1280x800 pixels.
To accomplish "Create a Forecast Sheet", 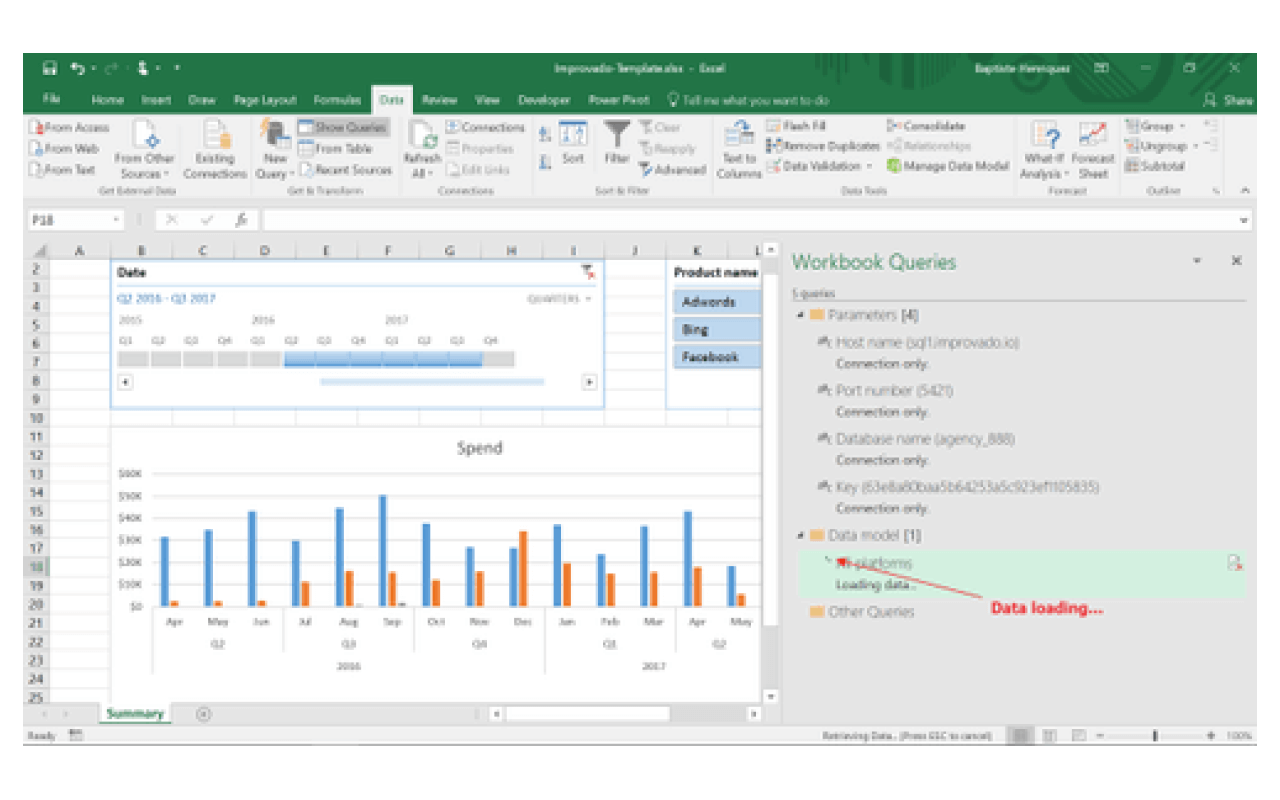I will 1093,148.
